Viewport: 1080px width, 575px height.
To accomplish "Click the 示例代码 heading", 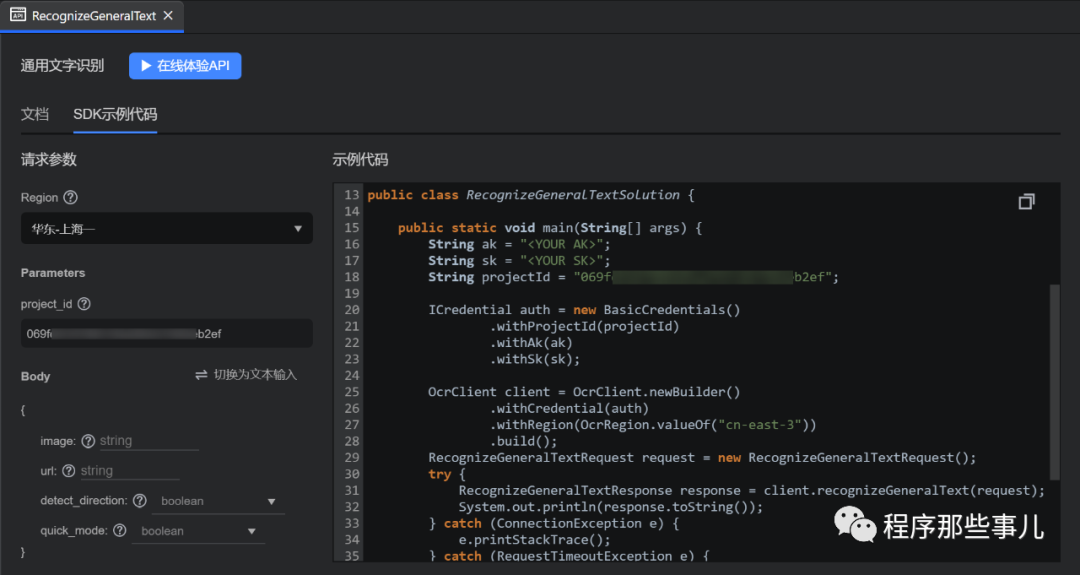I will pos(360,160).
